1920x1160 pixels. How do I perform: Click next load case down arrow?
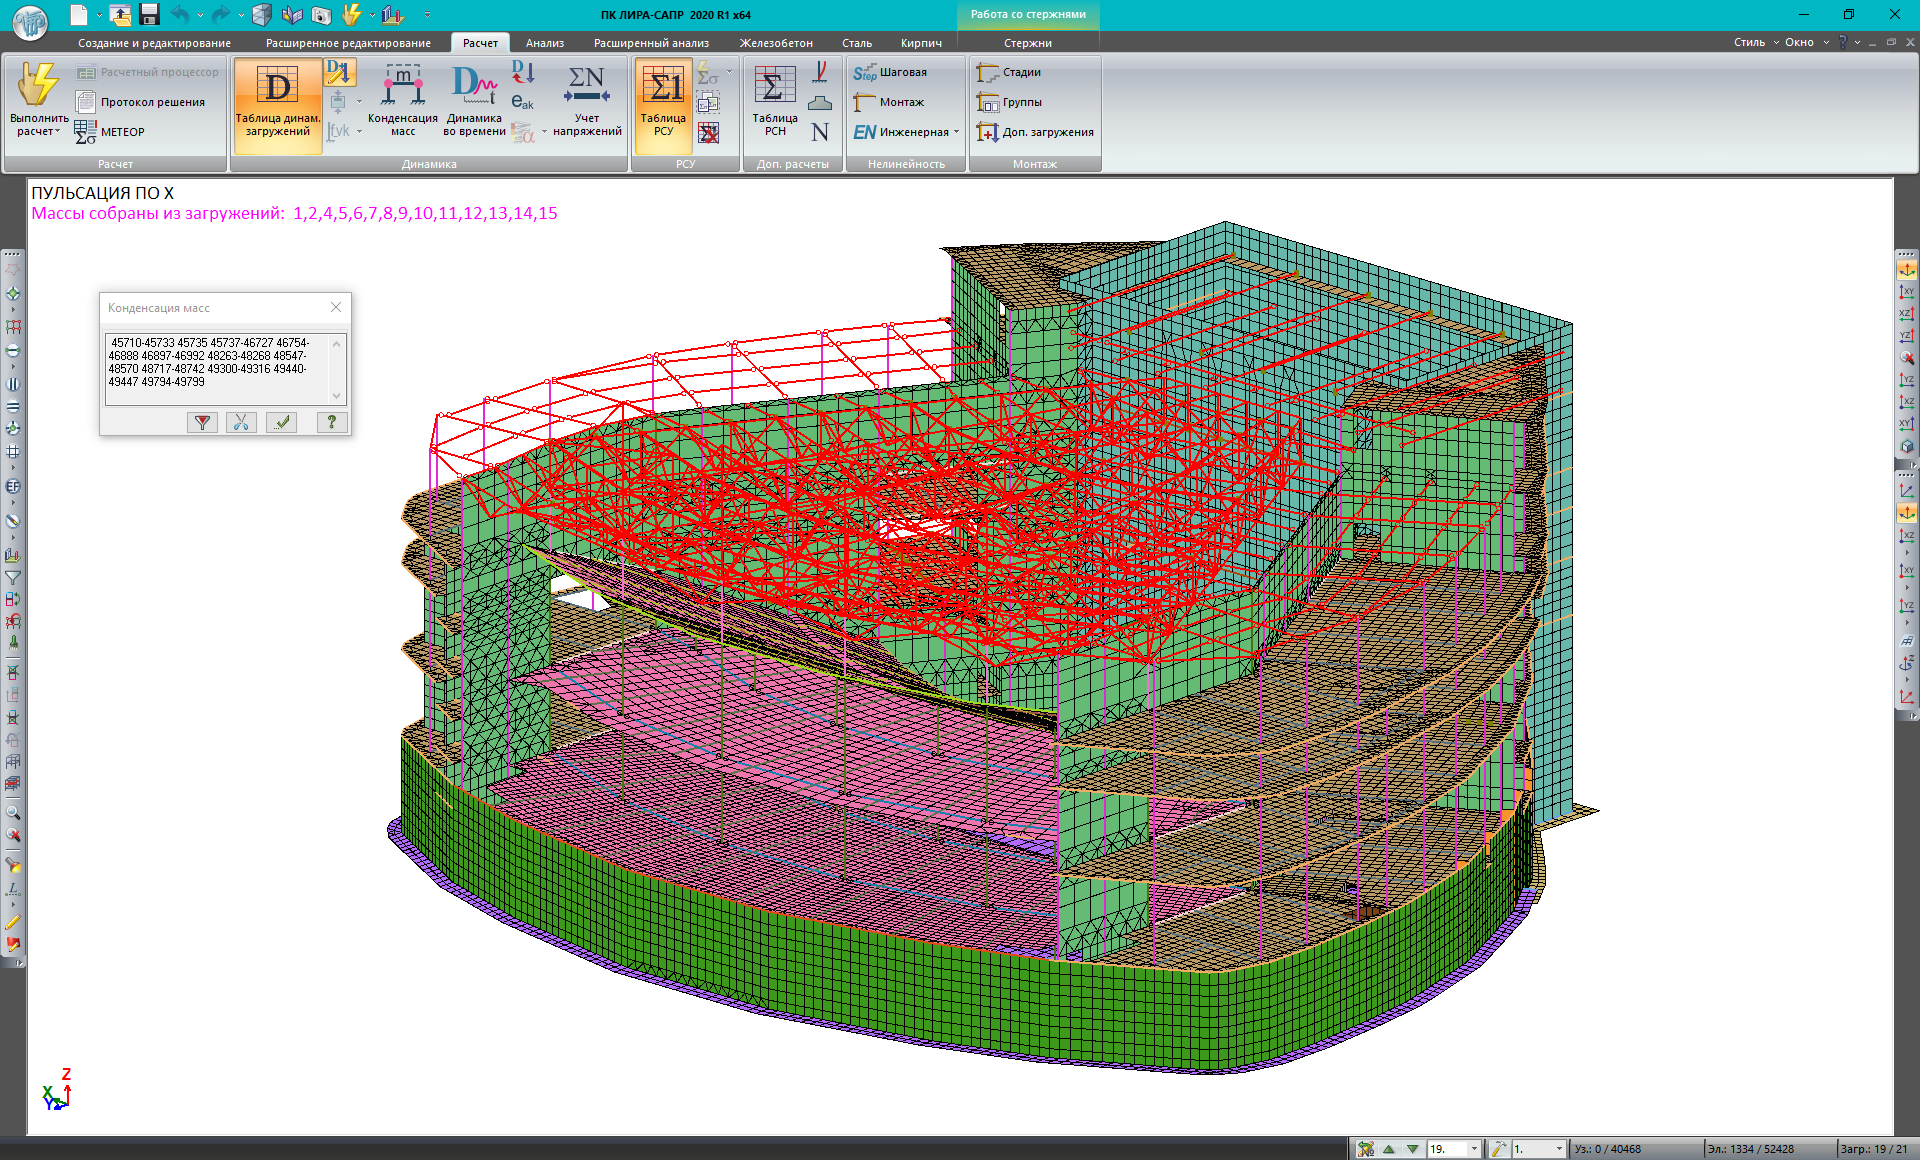1412,1149
